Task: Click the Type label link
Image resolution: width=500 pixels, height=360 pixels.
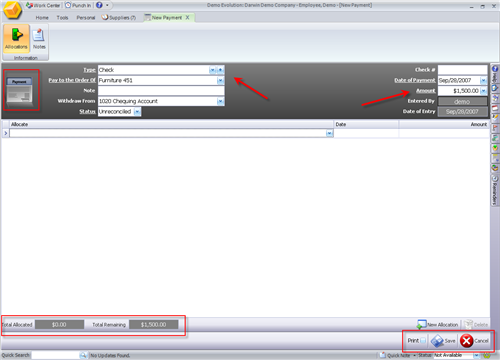Action: coord(89,70)
